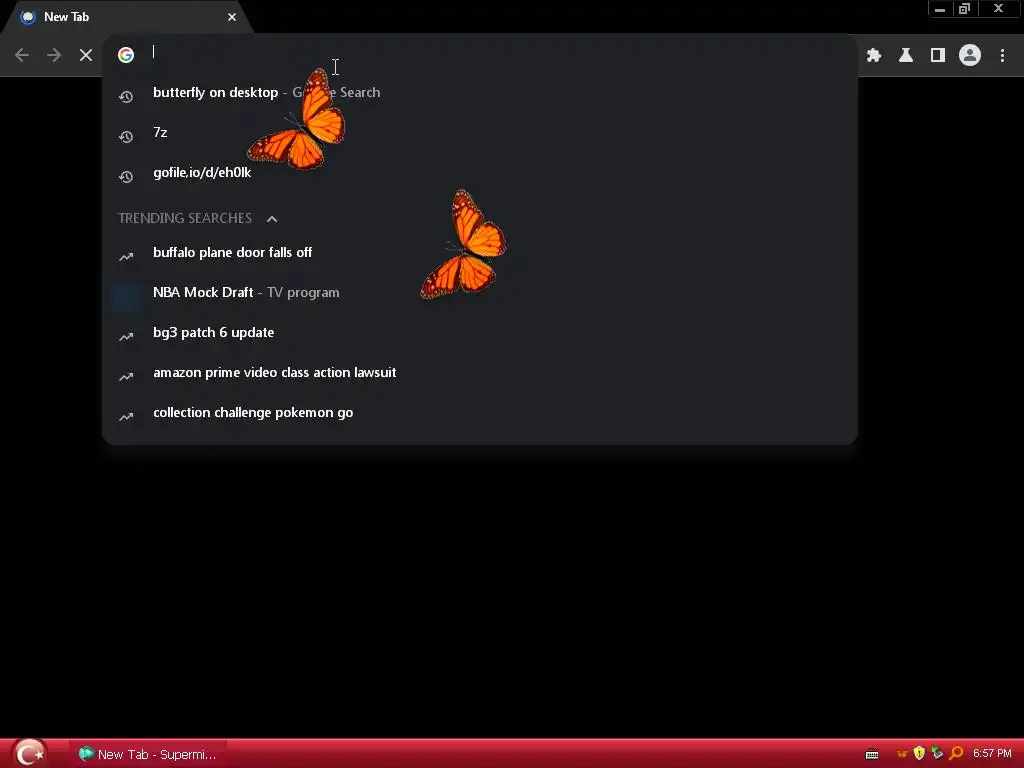Open the yellow security shield tray icon
Screen dimensions: 1024x768
point(920,754)
